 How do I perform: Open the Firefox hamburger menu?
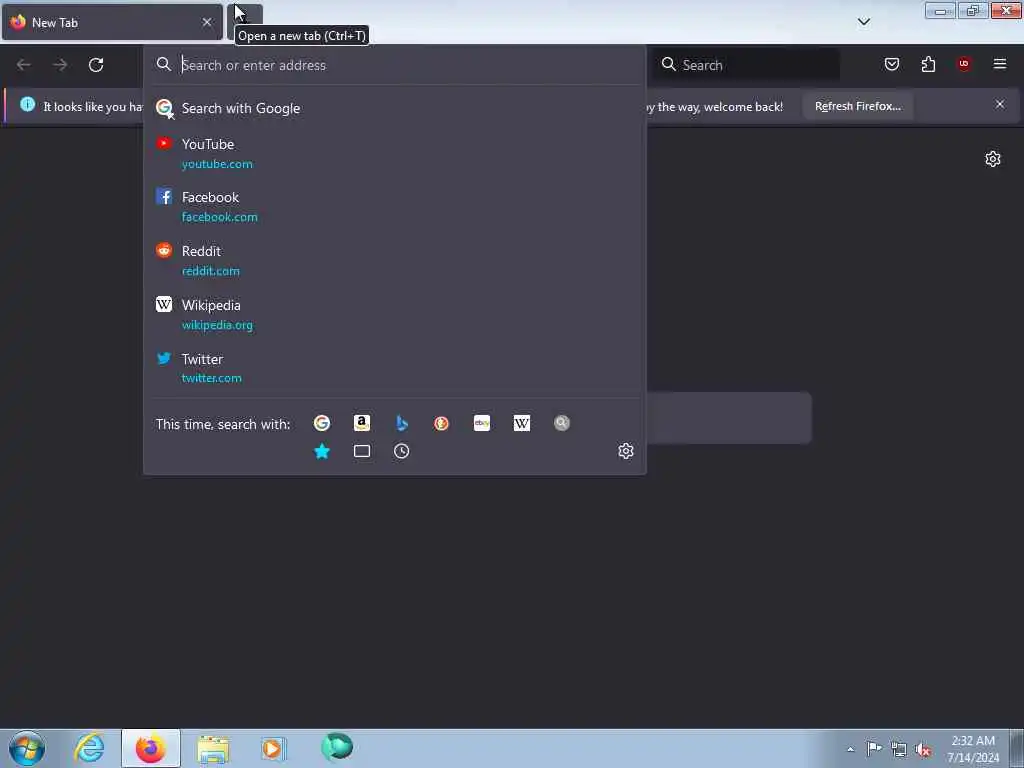coord(1000,64)
